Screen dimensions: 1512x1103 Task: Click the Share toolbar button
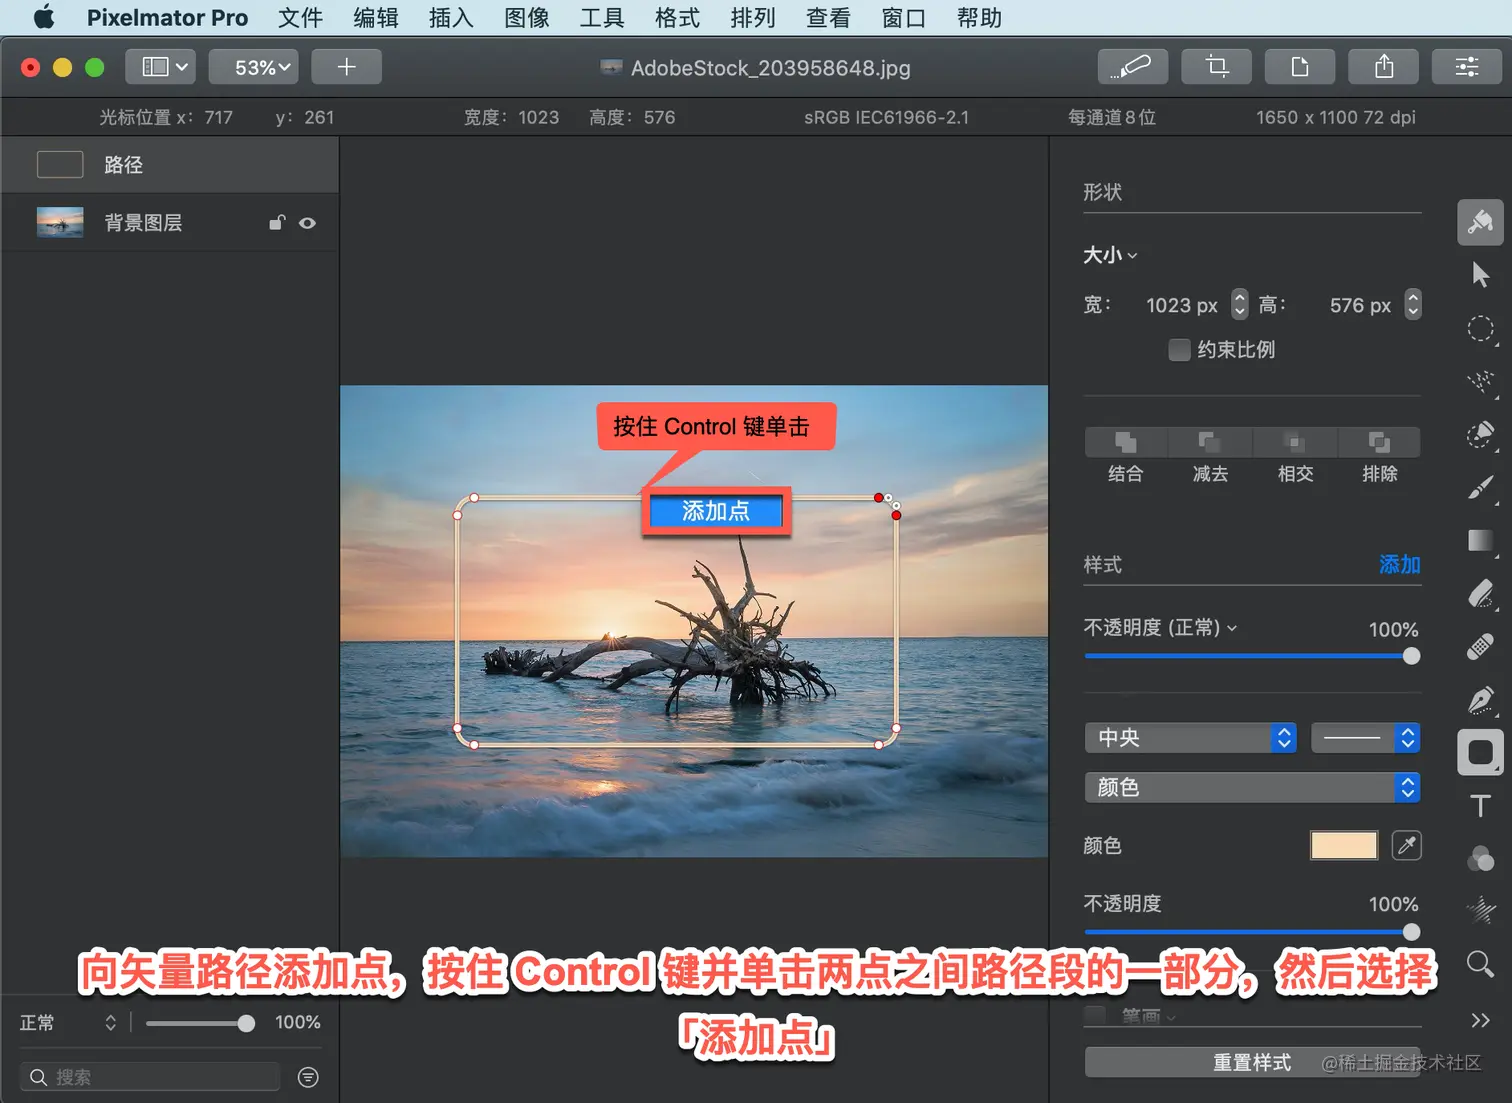pyautogui.click(x=1384, y=67)
